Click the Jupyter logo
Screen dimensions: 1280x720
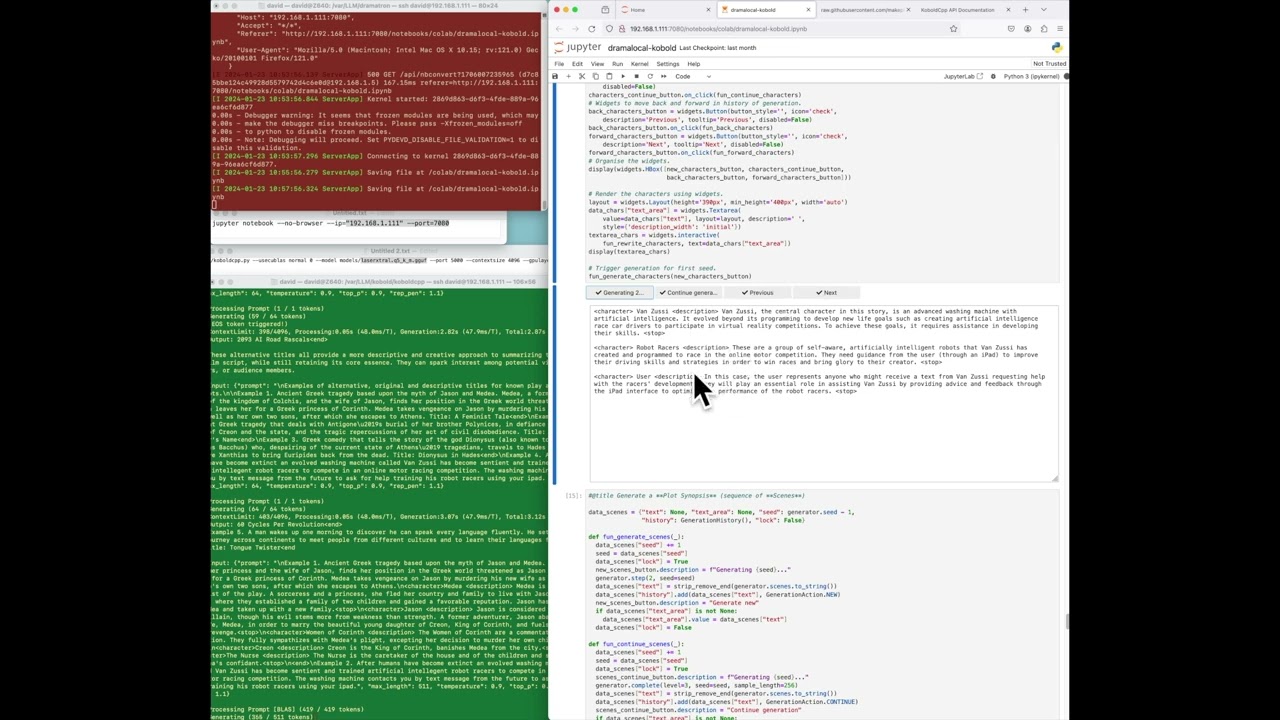579,47
